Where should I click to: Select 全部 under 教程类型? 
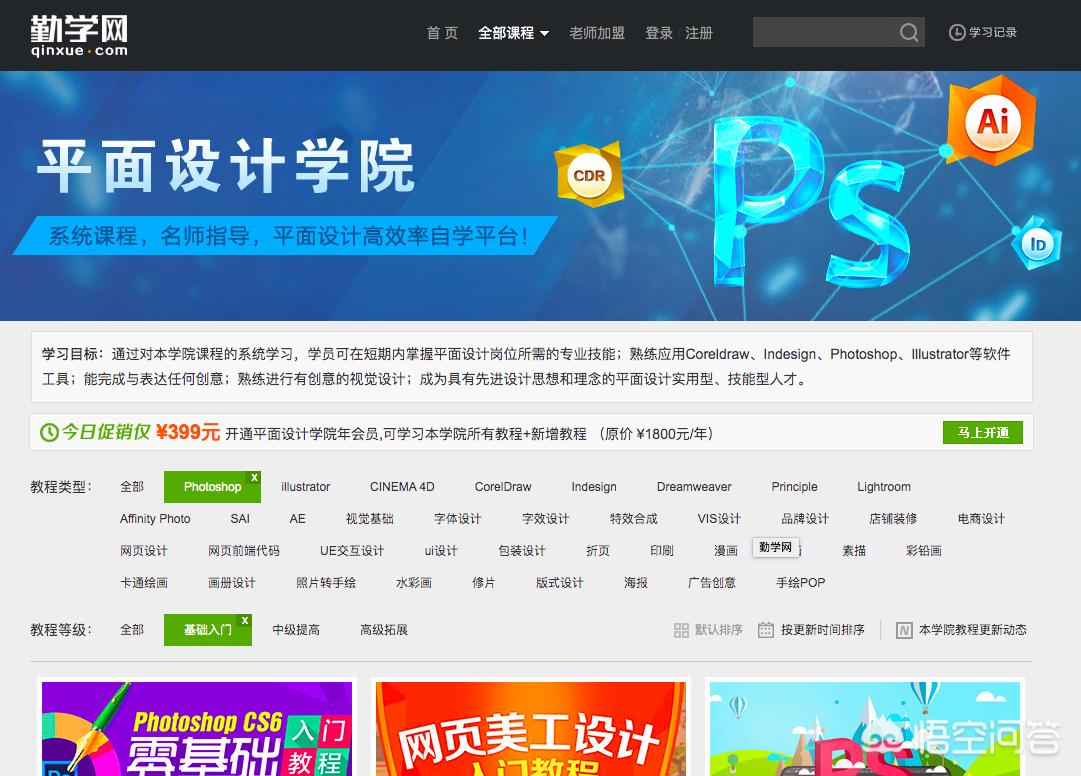coord(132,487)
